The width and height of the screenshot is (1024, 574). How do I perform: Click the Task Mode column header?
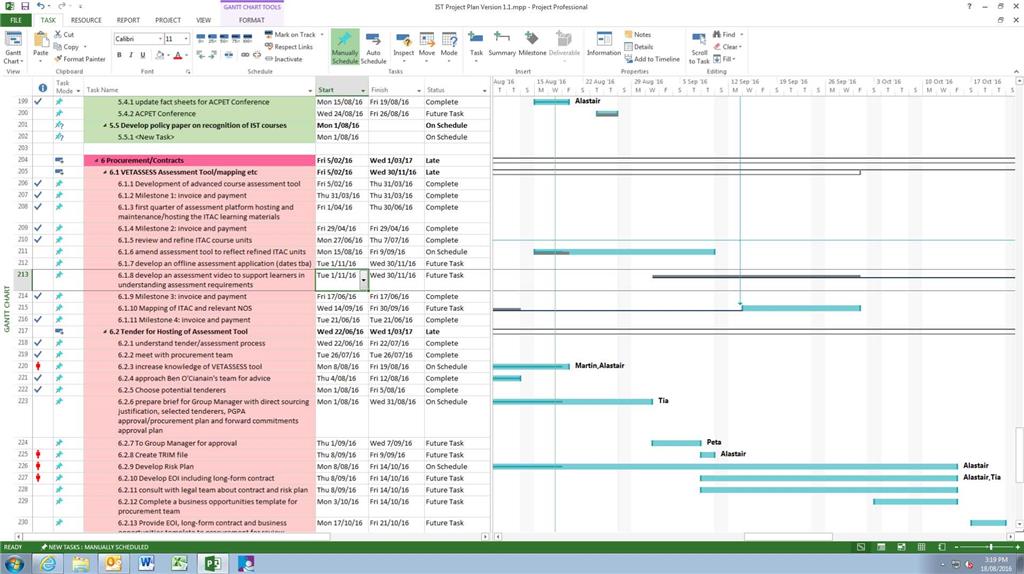(x=67, y=87)
